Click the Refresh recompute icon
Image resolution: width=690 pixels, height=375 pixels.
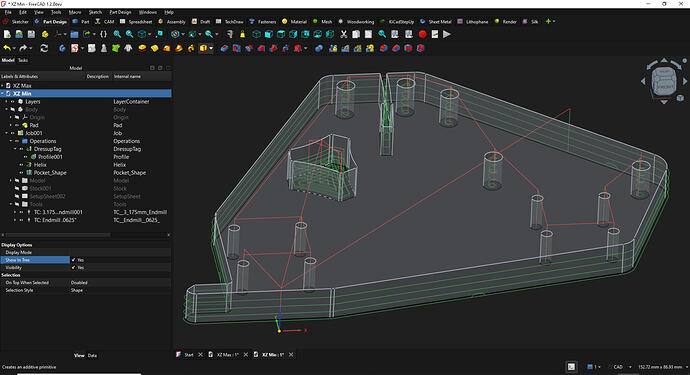44,48
